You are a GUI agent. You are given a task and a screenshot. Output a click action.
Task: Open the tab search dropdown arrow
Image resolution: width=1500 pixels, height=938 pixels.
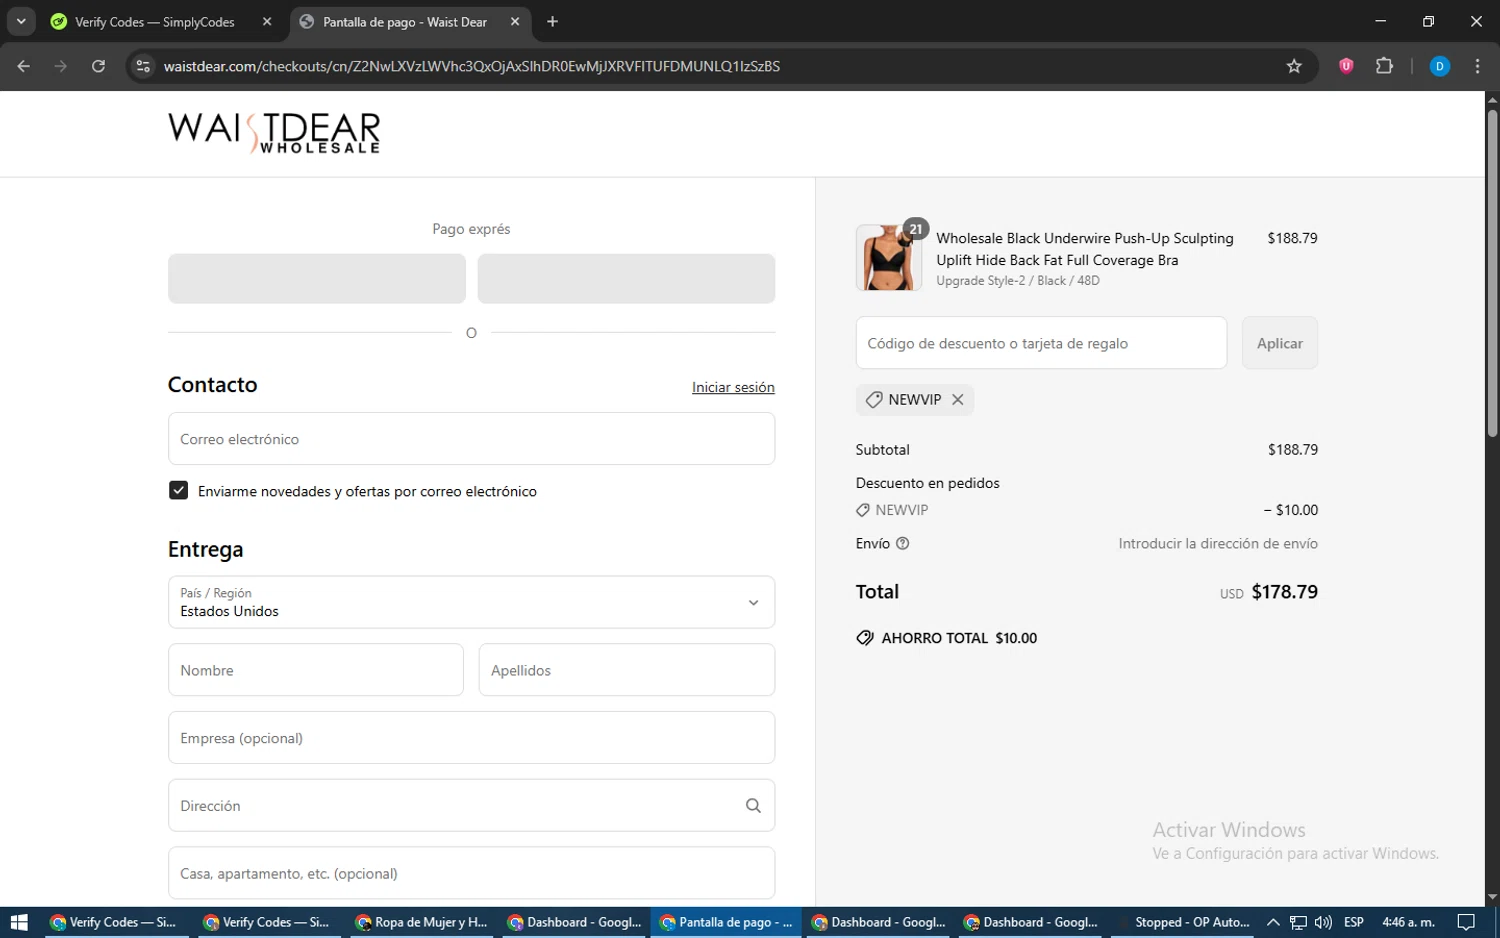click(21, 21)
